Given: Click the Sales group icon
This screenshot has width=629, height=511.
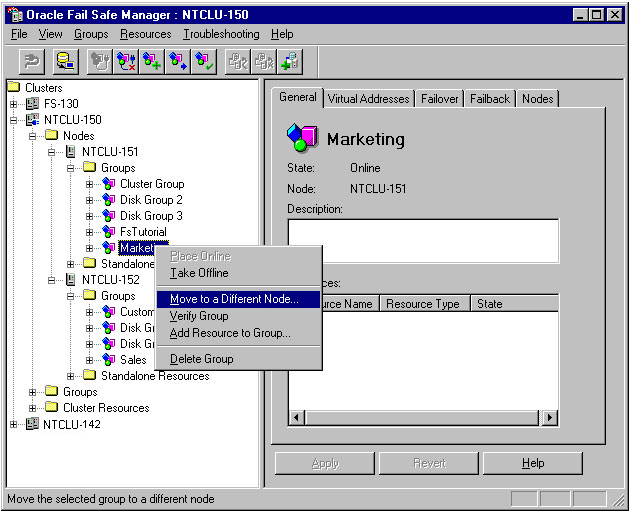Looking at the screenshot, I should pyautogui.click(x=108, y=360).
